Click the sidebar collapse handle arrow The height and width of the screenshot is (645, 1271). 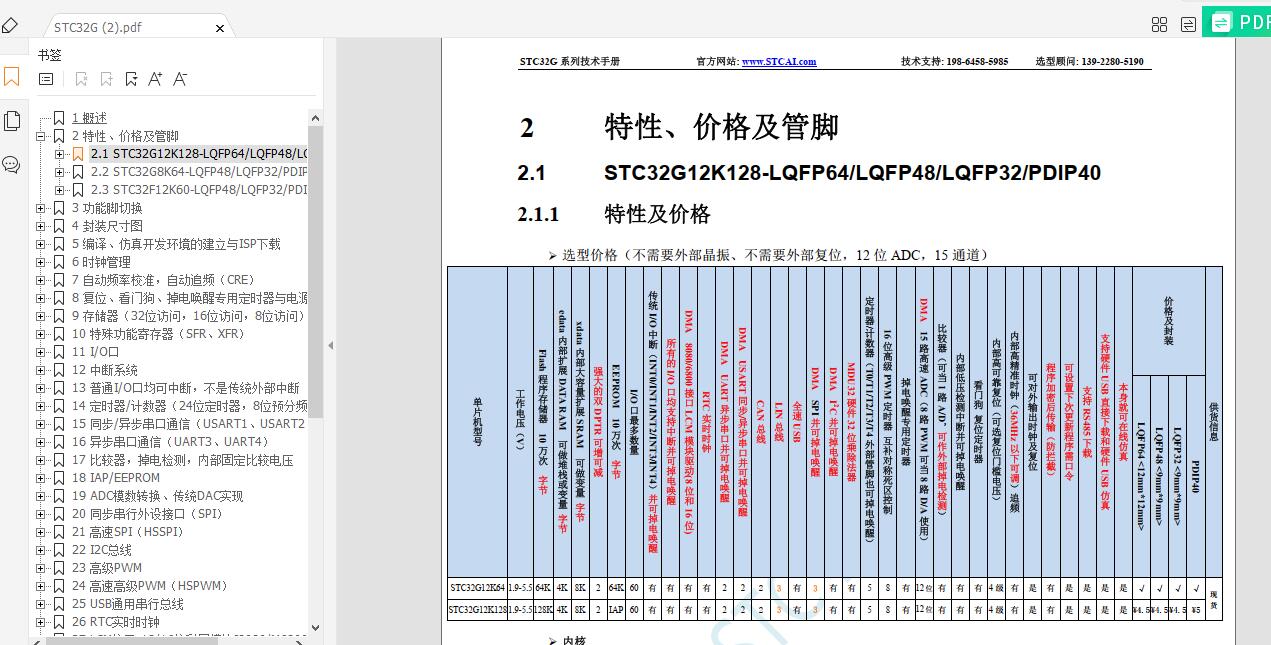(330, 345)
